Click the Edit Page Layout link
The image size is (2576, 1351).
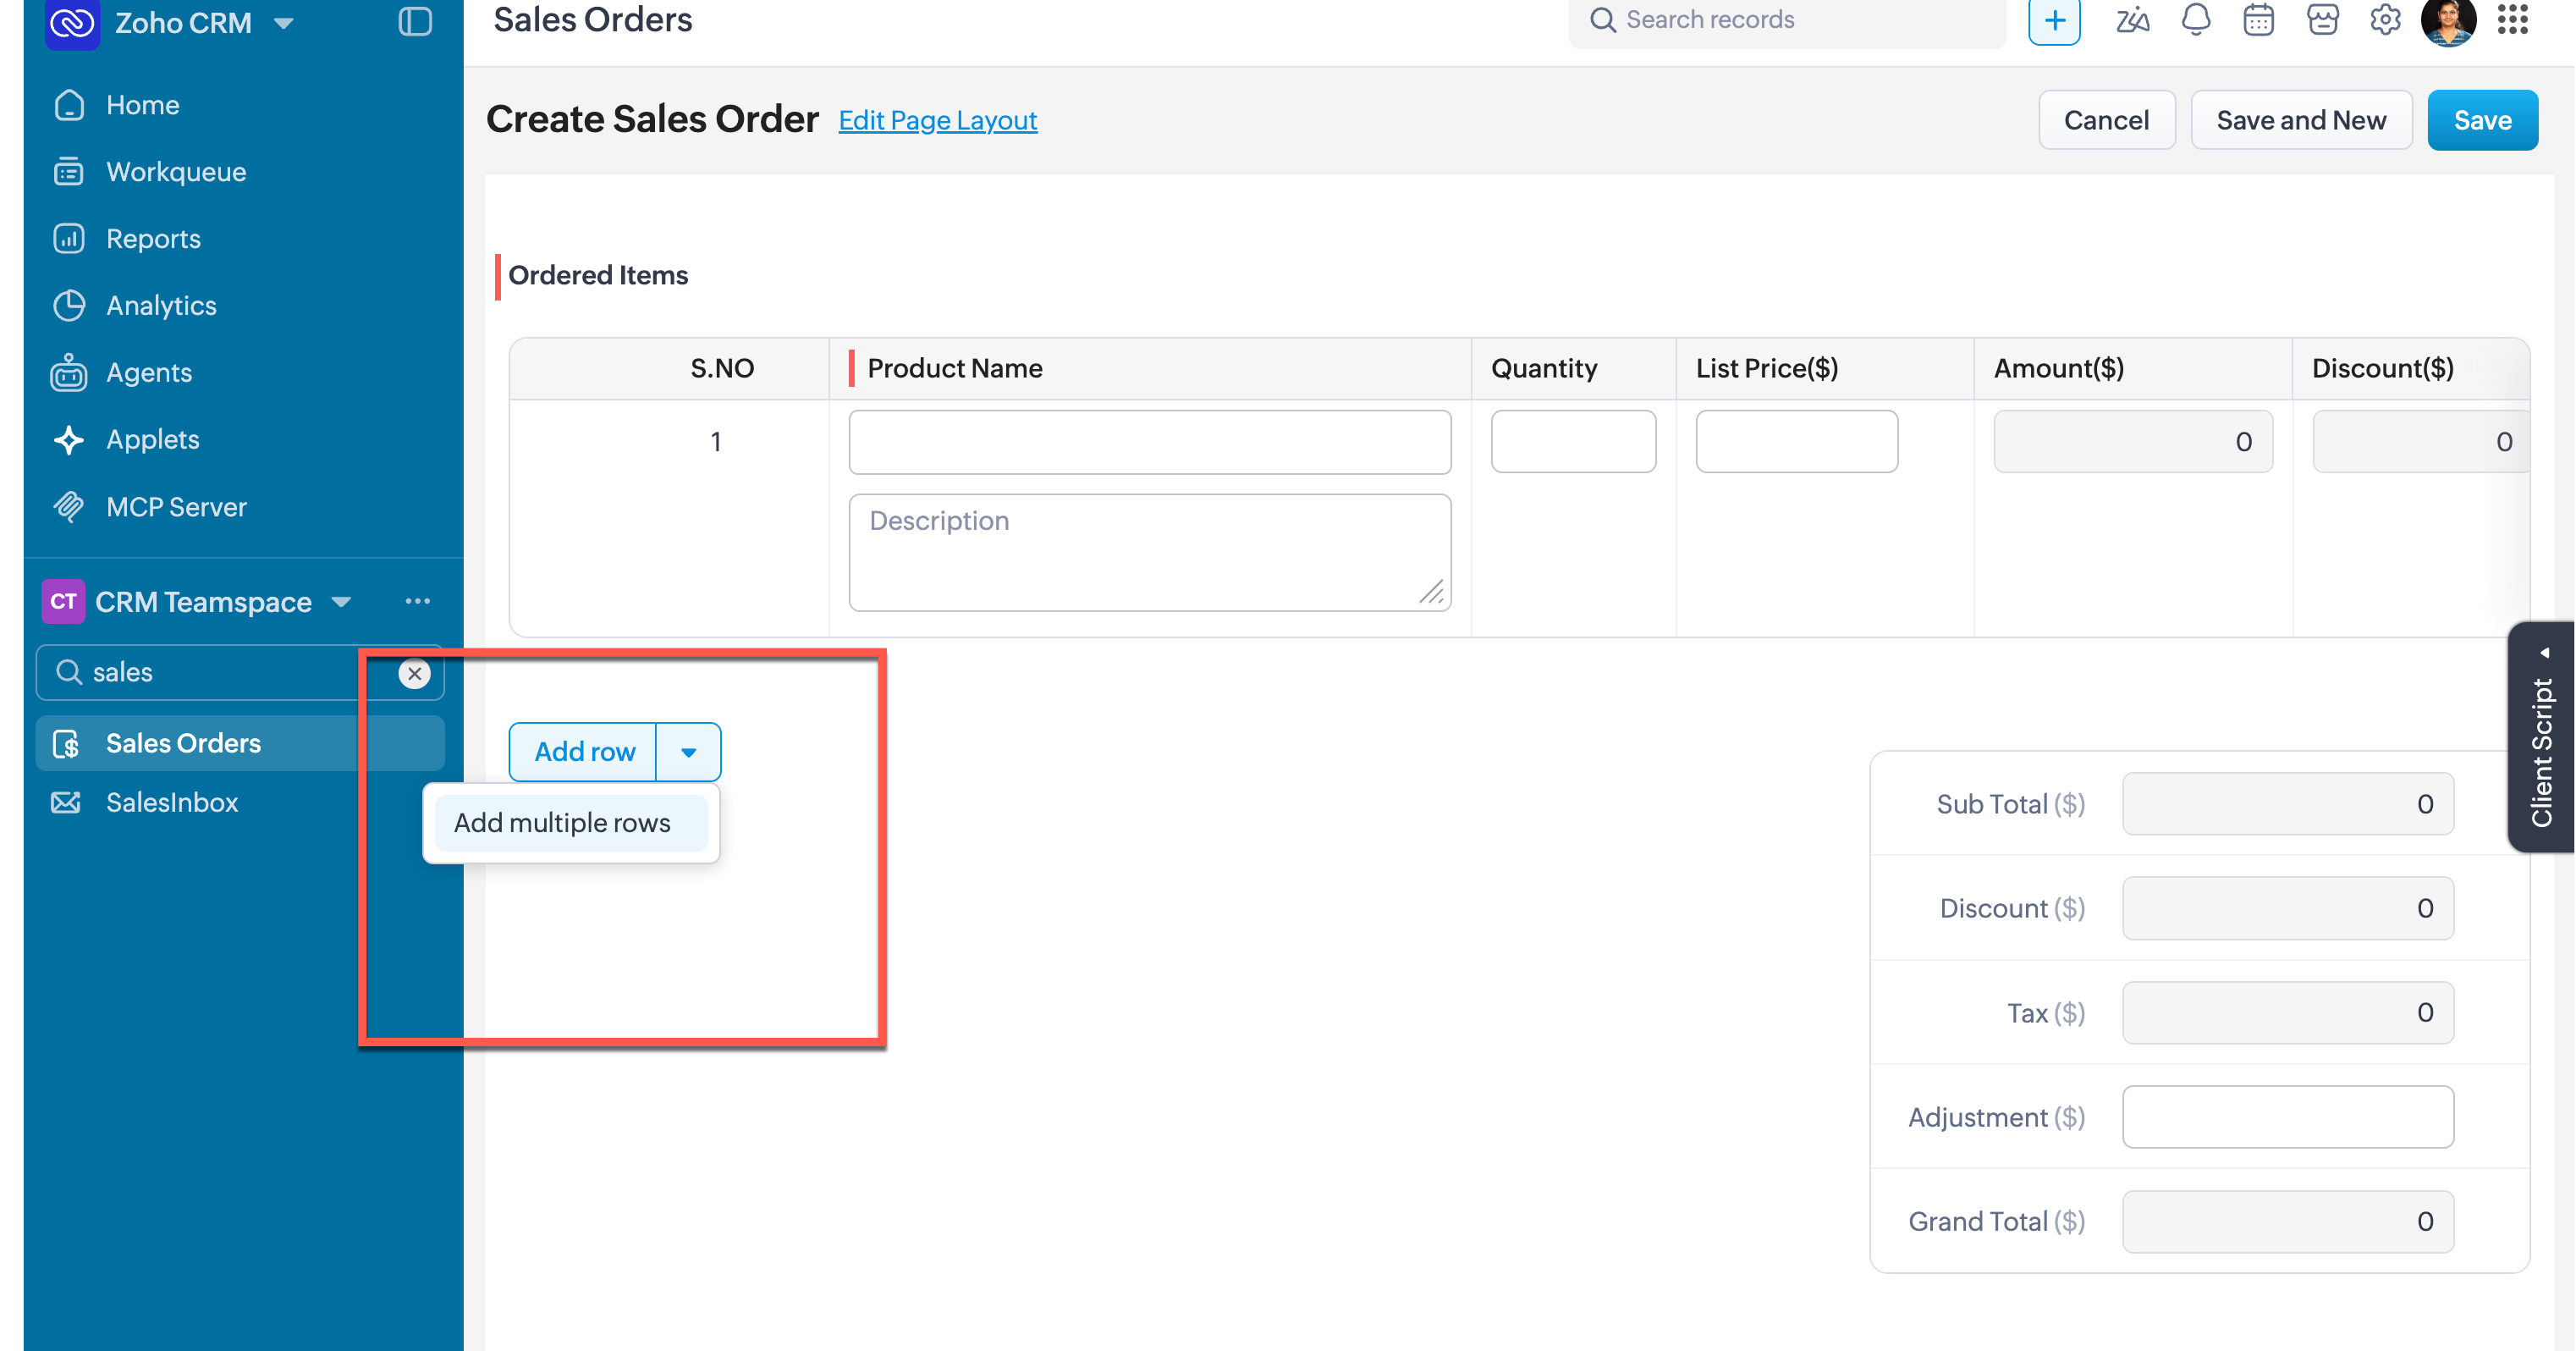[937, 120]
